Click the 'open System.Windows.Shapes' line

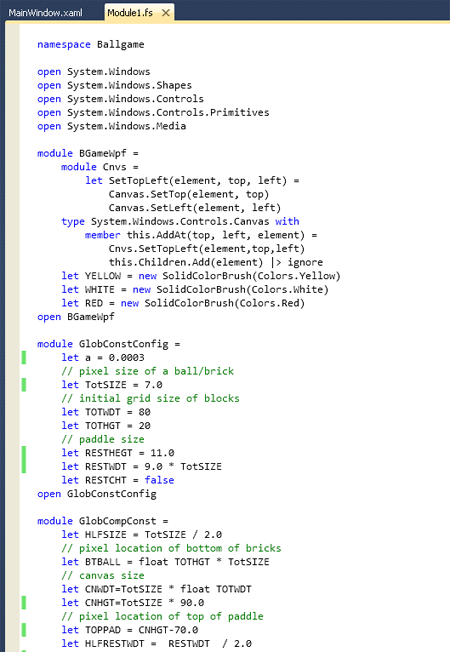[114, 85]
